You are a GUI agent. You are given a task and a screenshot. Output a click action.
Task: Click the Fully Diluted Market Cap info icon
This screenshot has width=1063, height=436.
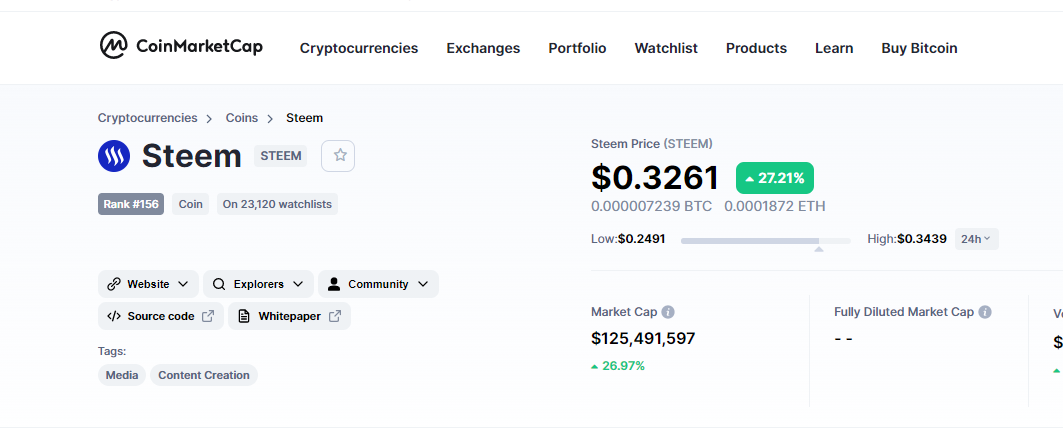pyautogui.click(x=985, y=312)
